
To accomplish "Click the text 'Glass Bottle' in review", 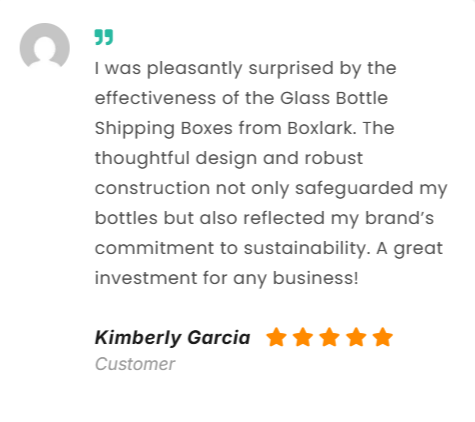I will tap(334, 98).
